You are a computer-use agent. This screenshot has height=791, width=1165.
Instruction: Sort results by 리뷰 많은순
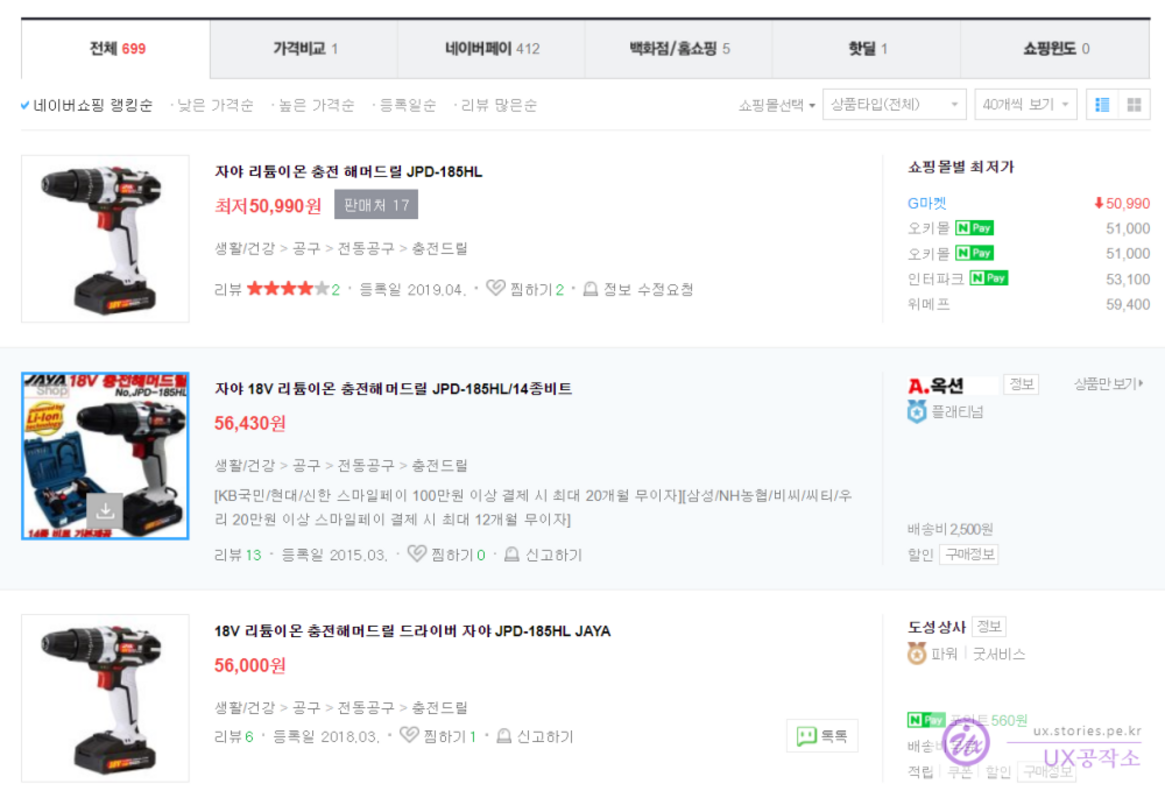tap(498, 105)
